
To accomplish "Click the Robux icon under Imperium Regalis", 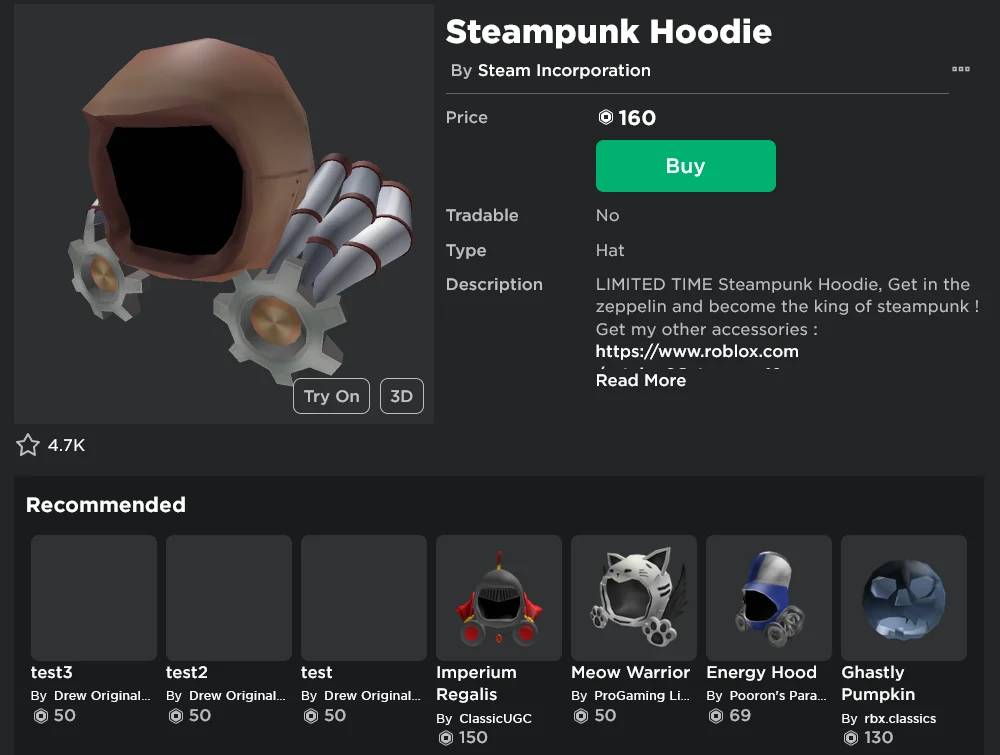I will tap(446, 737).
